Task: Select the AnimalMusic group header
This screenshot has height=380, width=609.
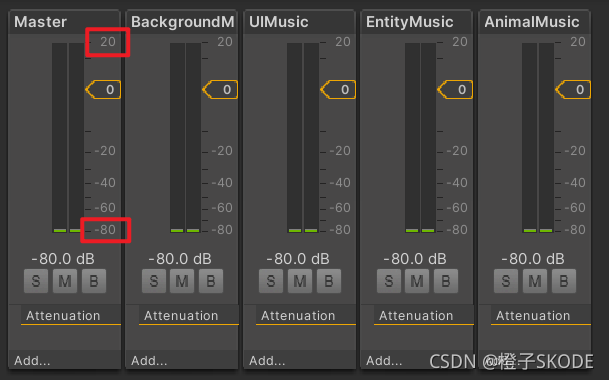Action: point(534,22)
